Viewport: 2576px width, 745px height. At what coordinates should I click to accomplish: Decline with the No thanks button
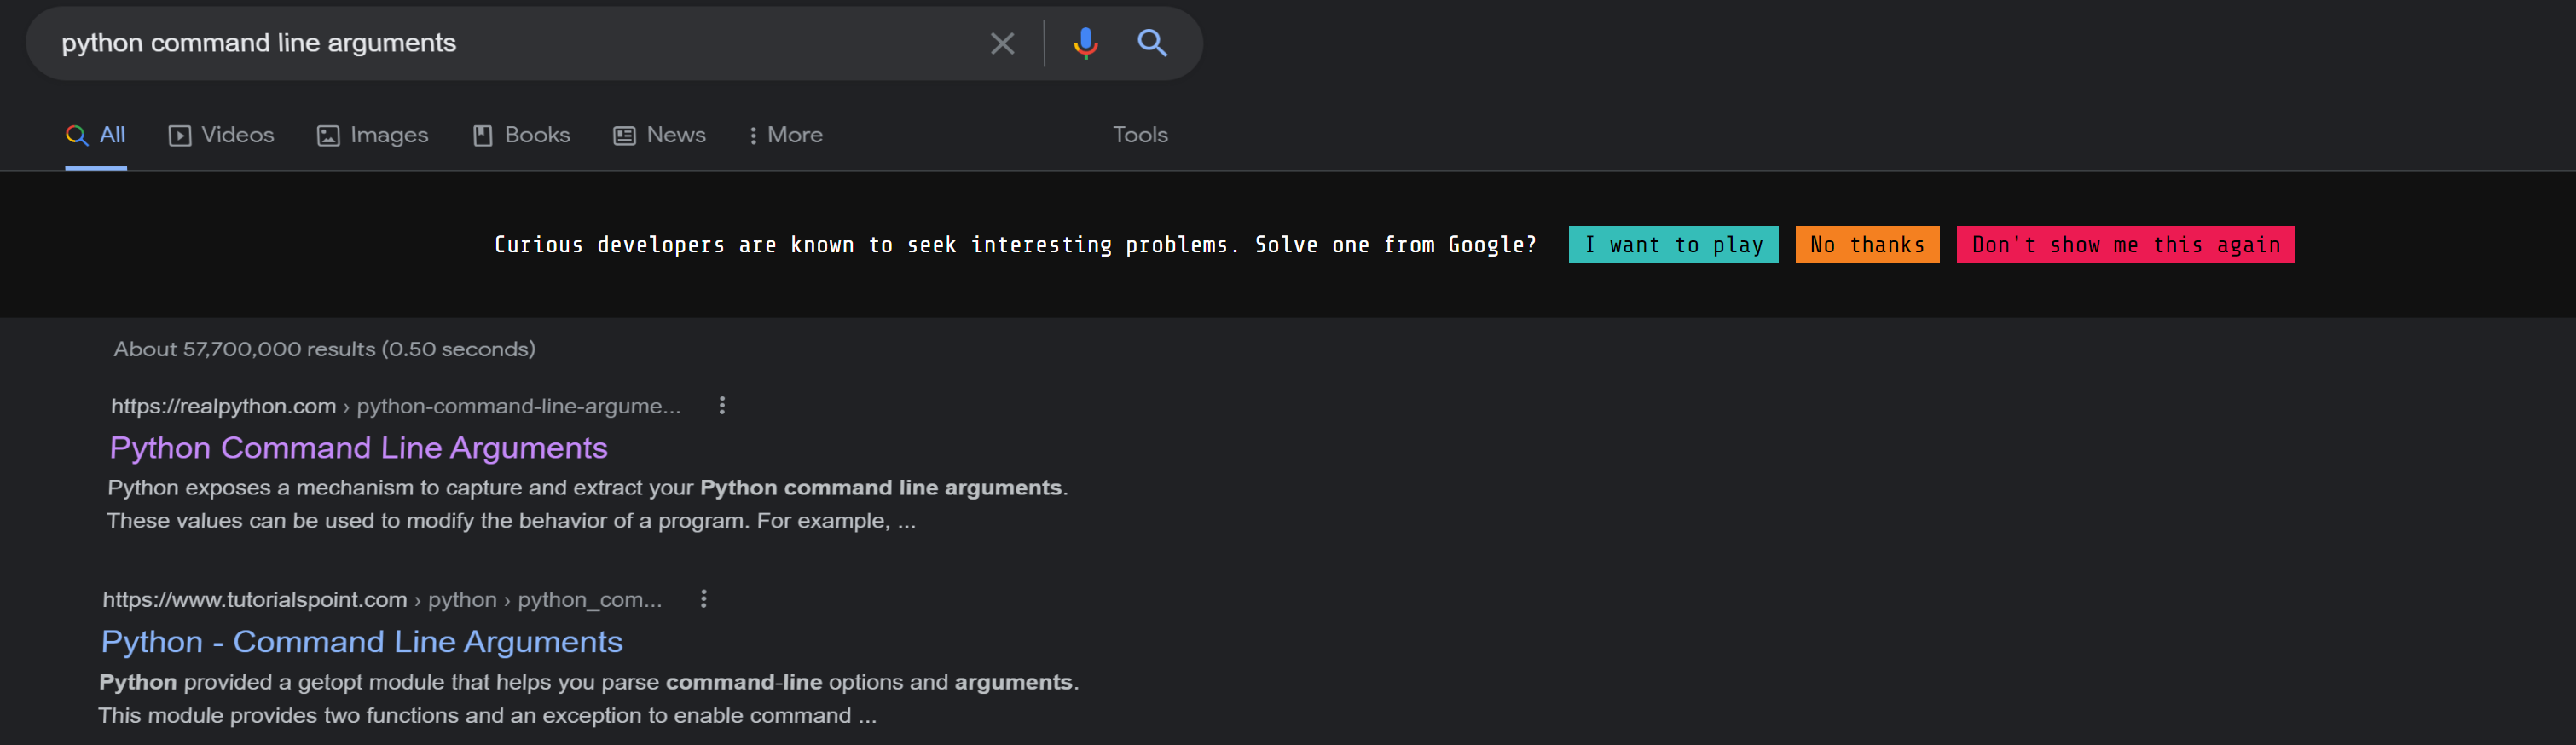pos(1867,245)
